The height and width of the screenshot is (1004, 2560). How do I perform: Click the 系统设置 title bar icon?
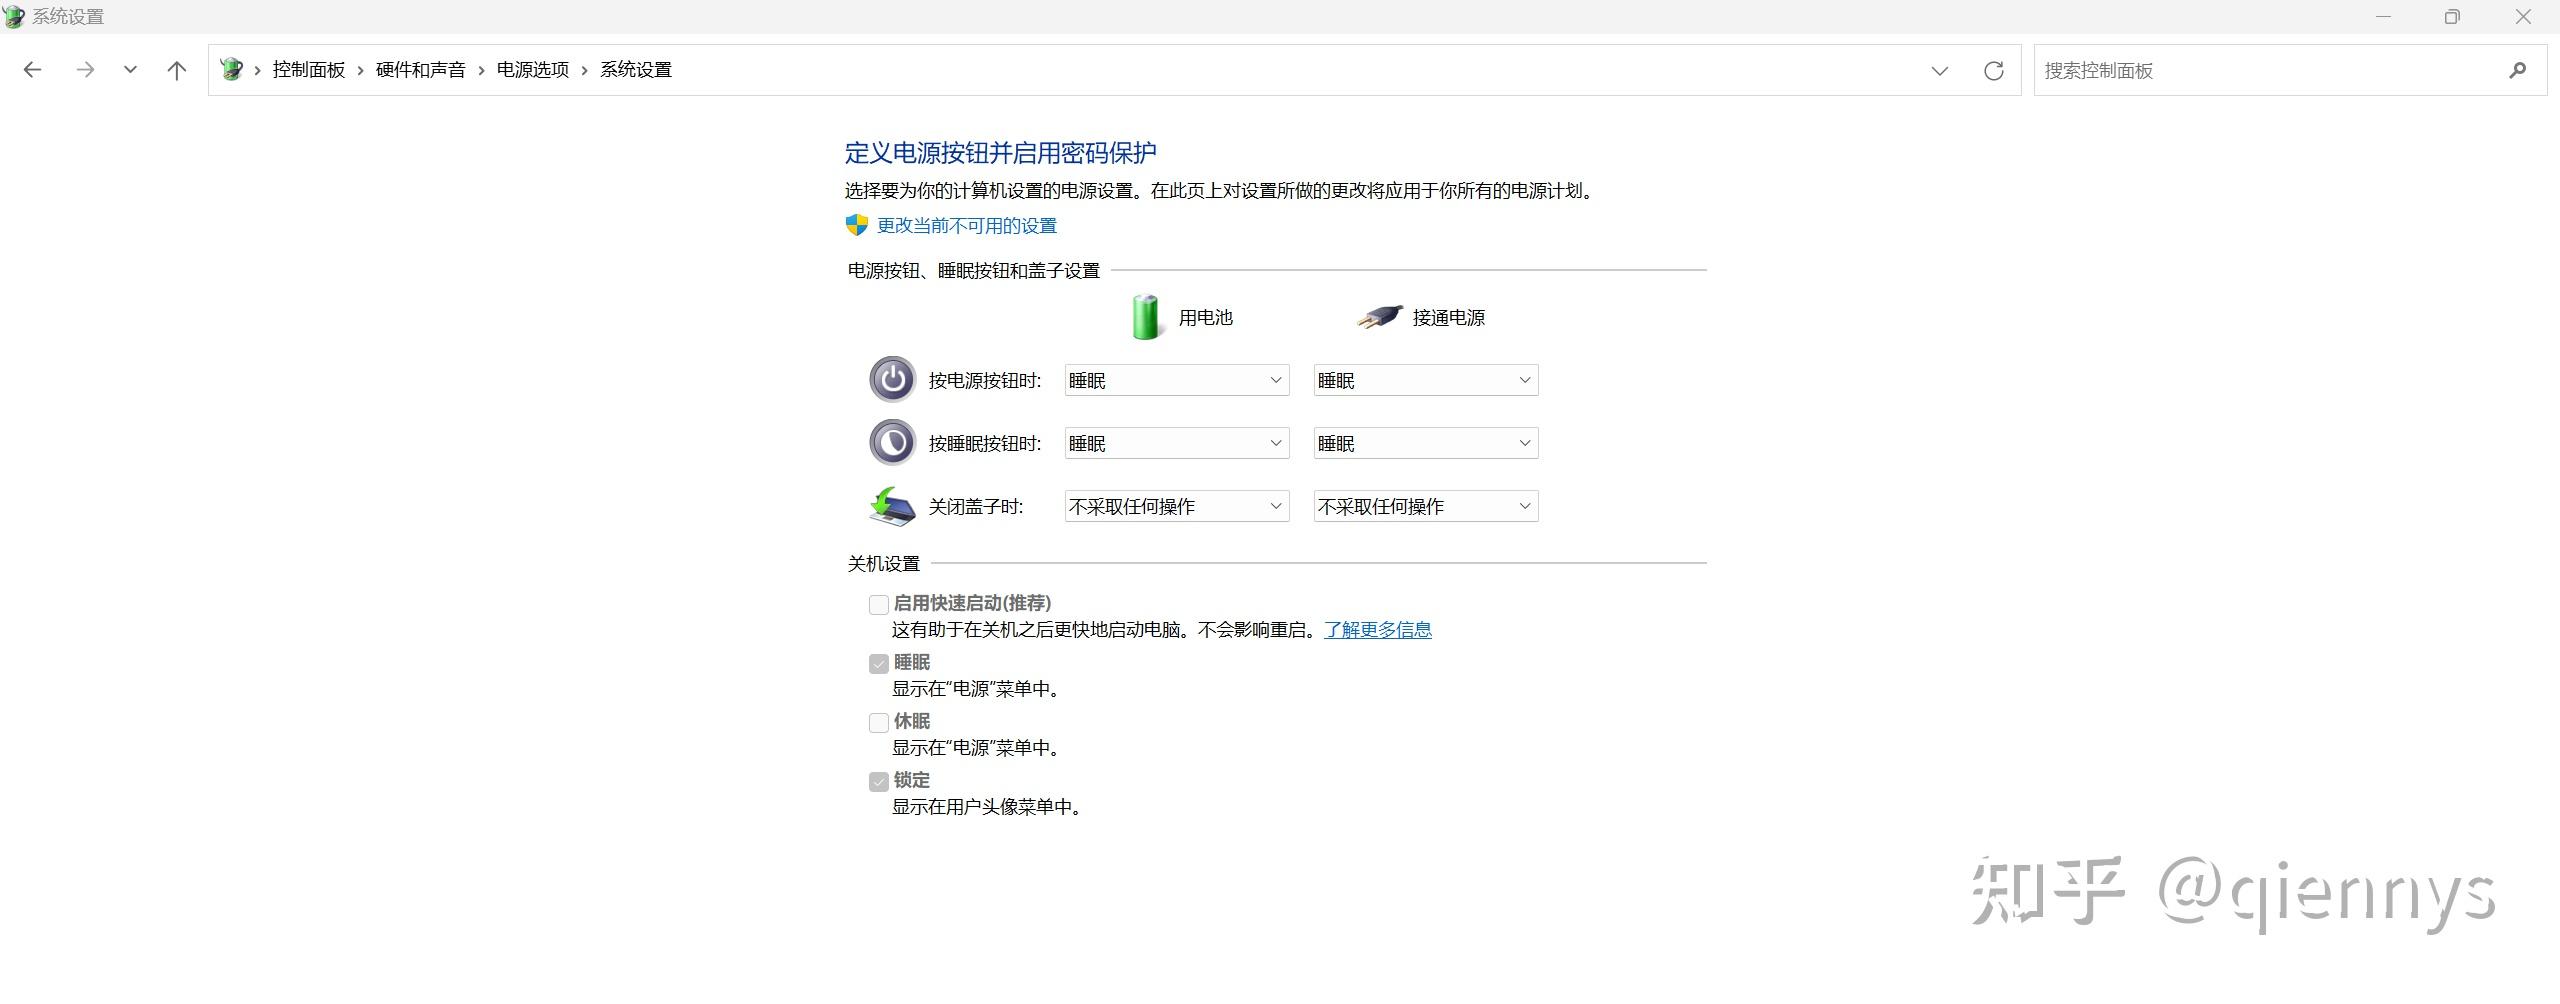point(14,16)
